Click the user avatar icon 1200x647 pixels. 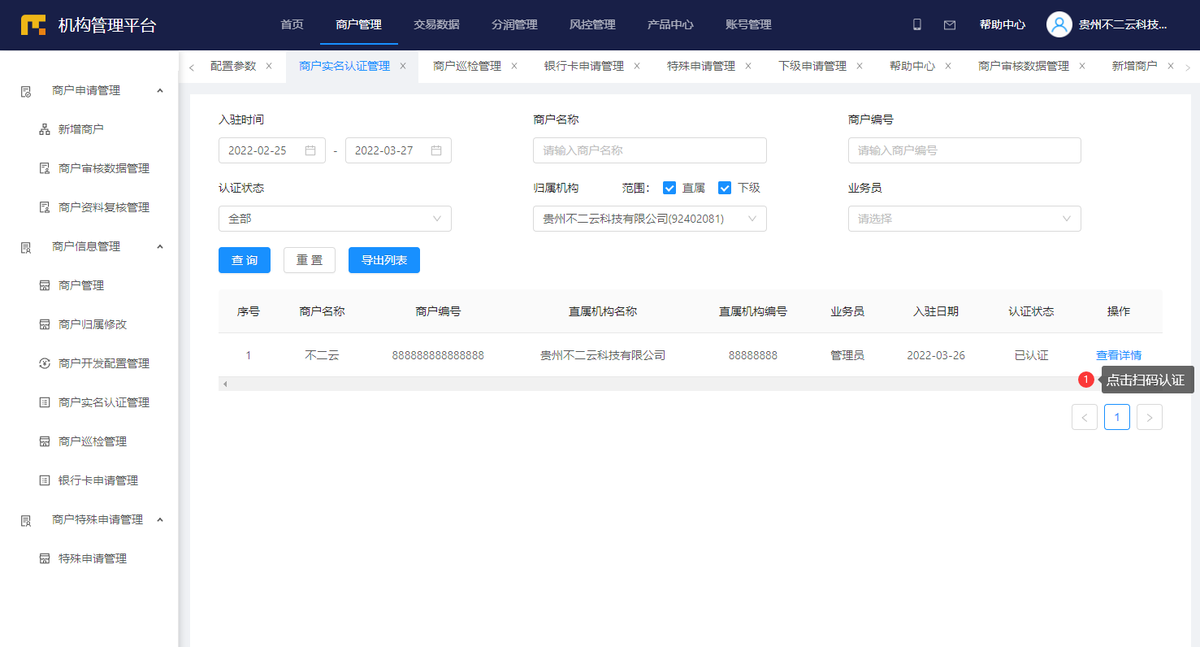(x=1059, y=24)
